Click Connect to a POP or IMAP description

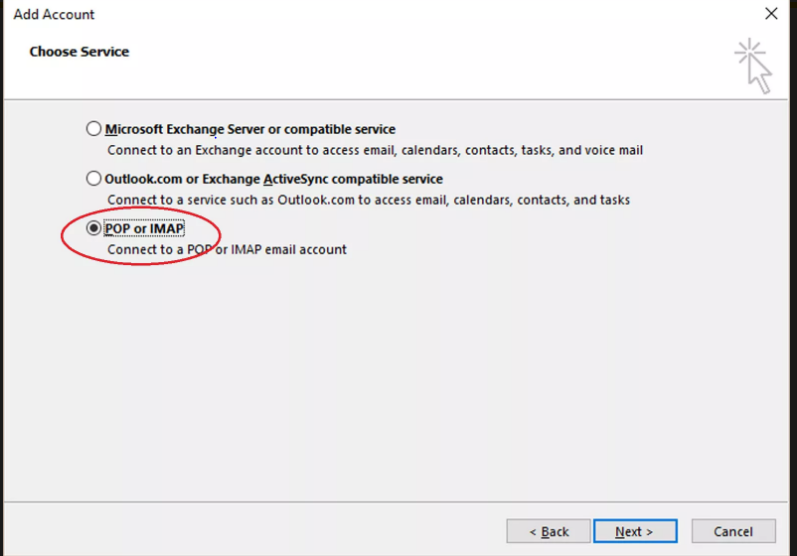click(227, 250)
